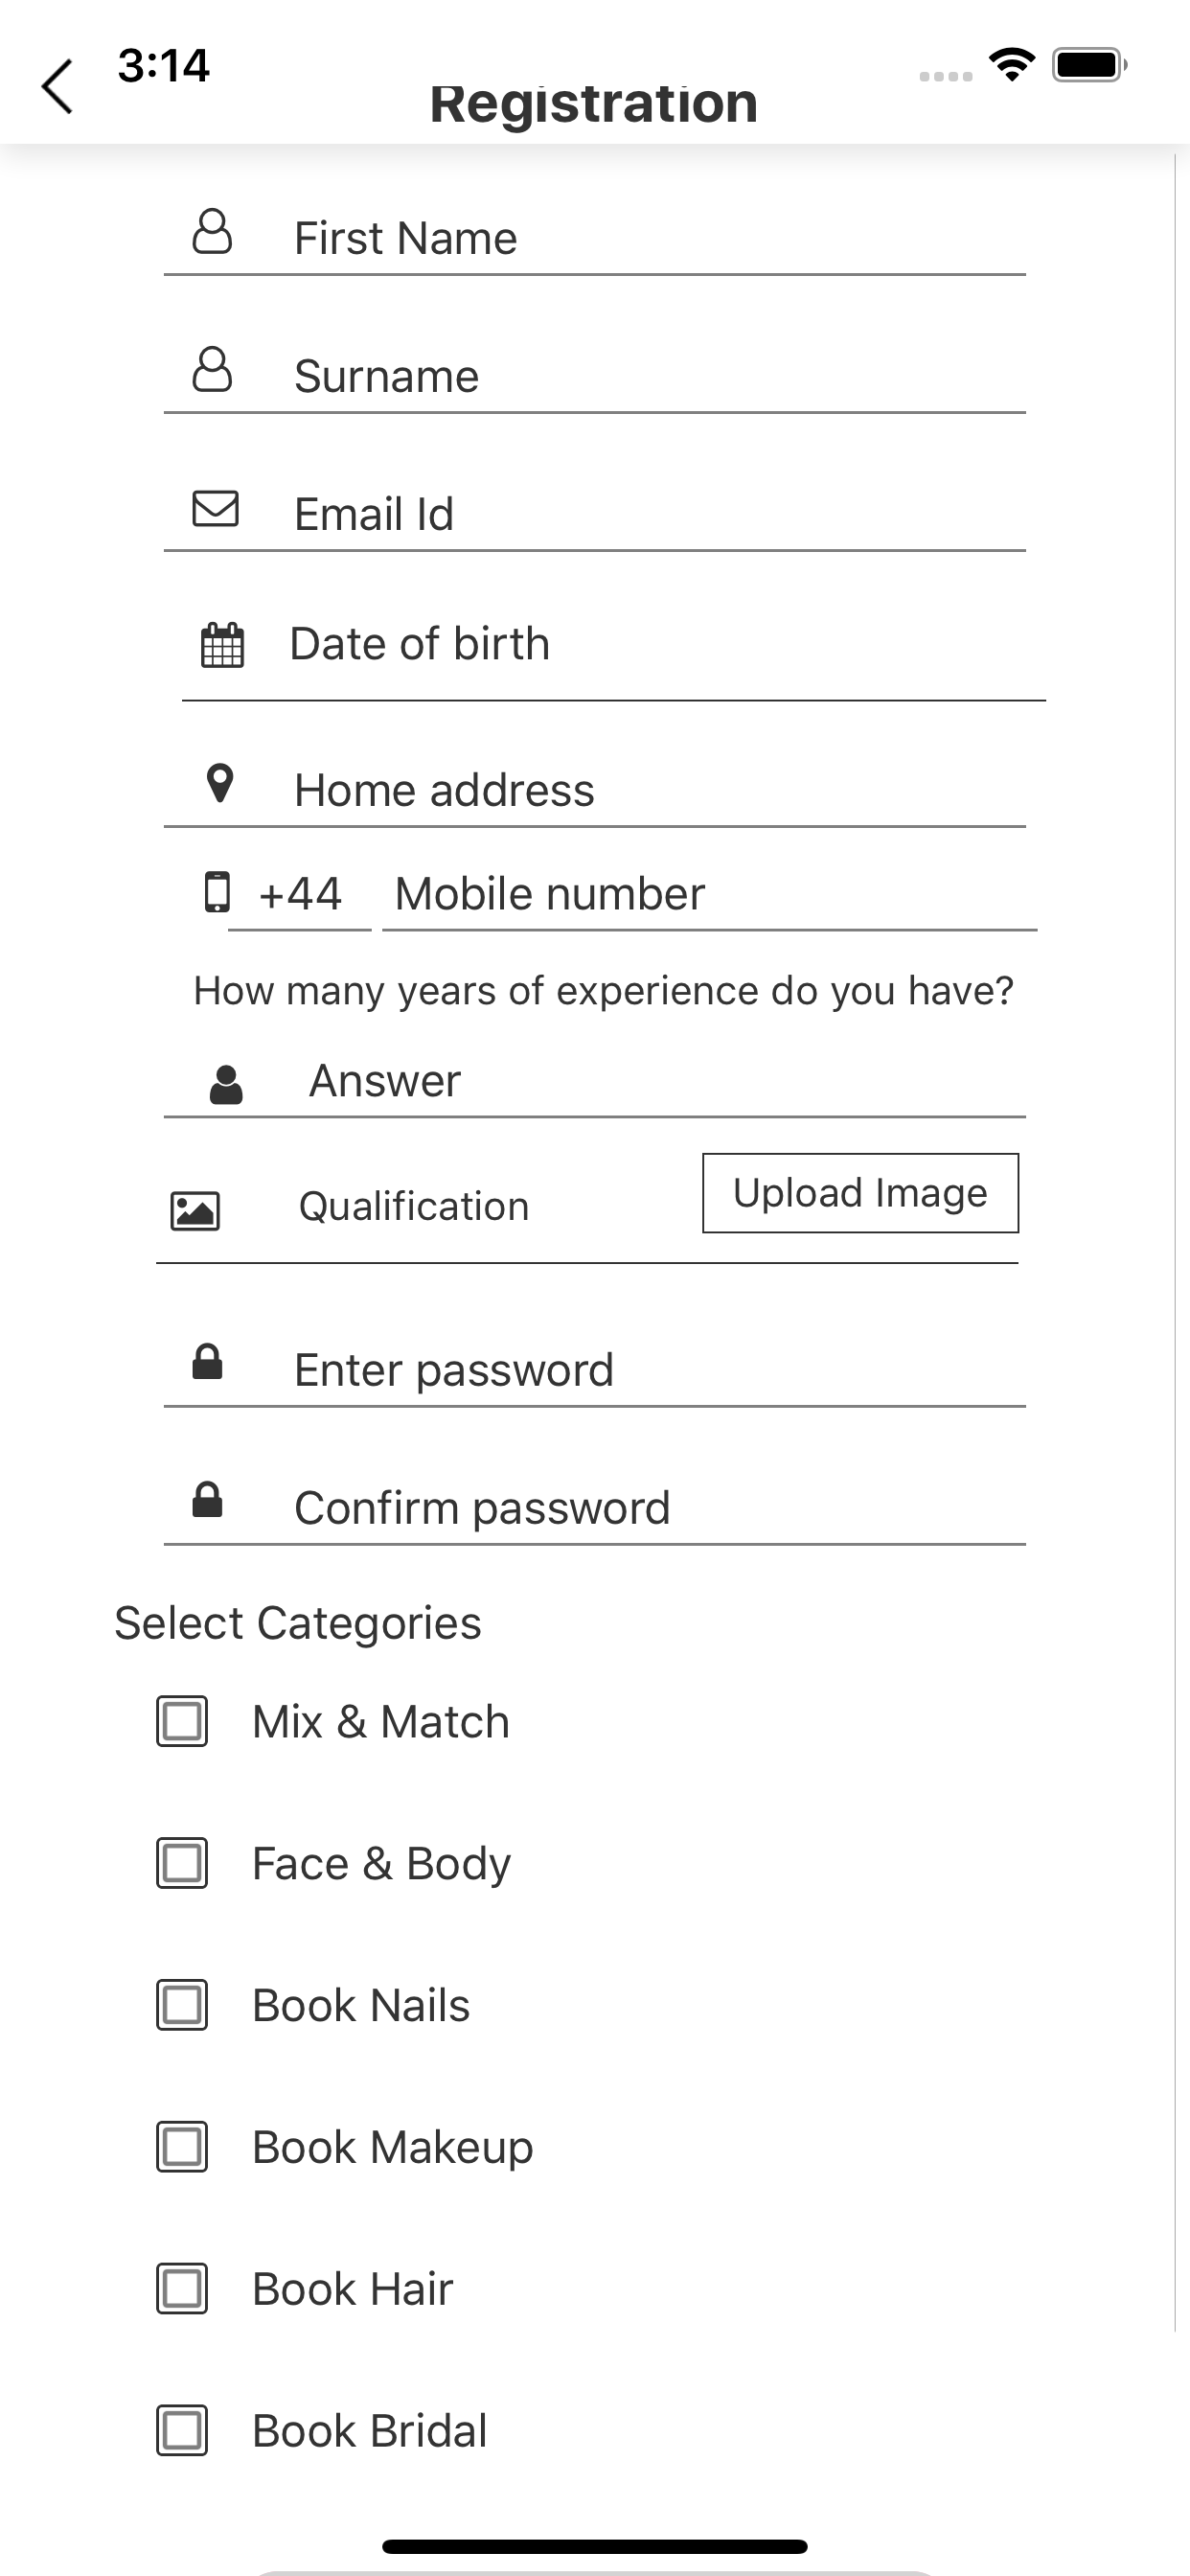Focus the Surname input field
The image size is (1190, 2576).
595,376
